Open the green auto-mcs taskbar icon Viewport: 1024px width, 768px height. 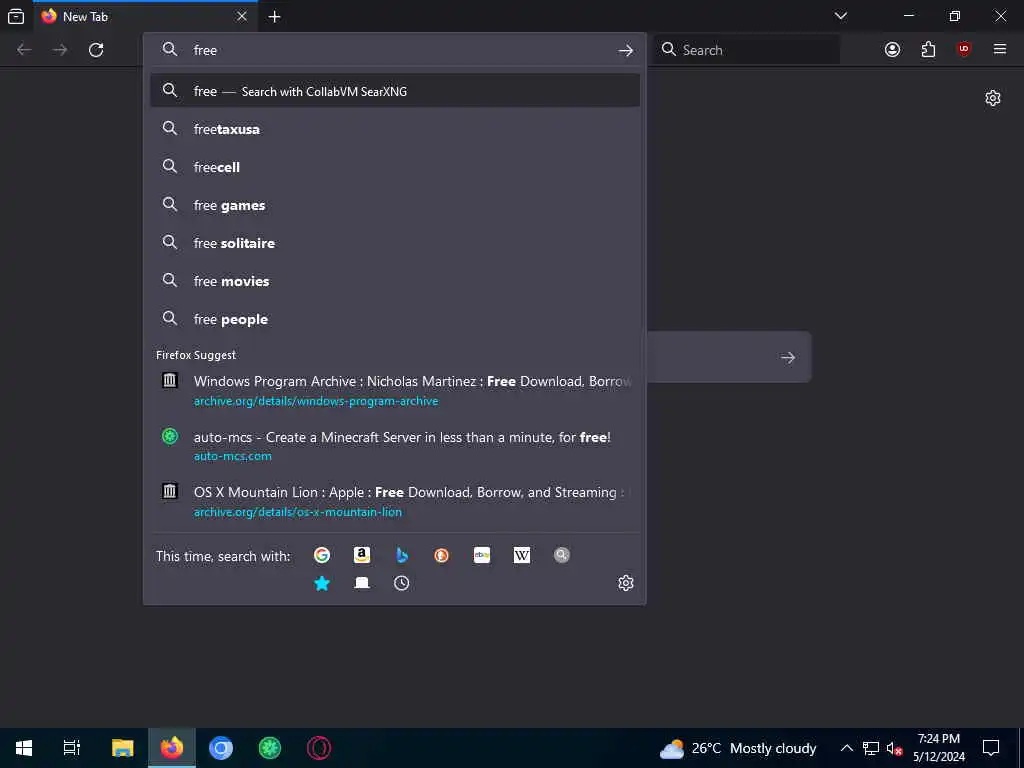pos(270,748)
